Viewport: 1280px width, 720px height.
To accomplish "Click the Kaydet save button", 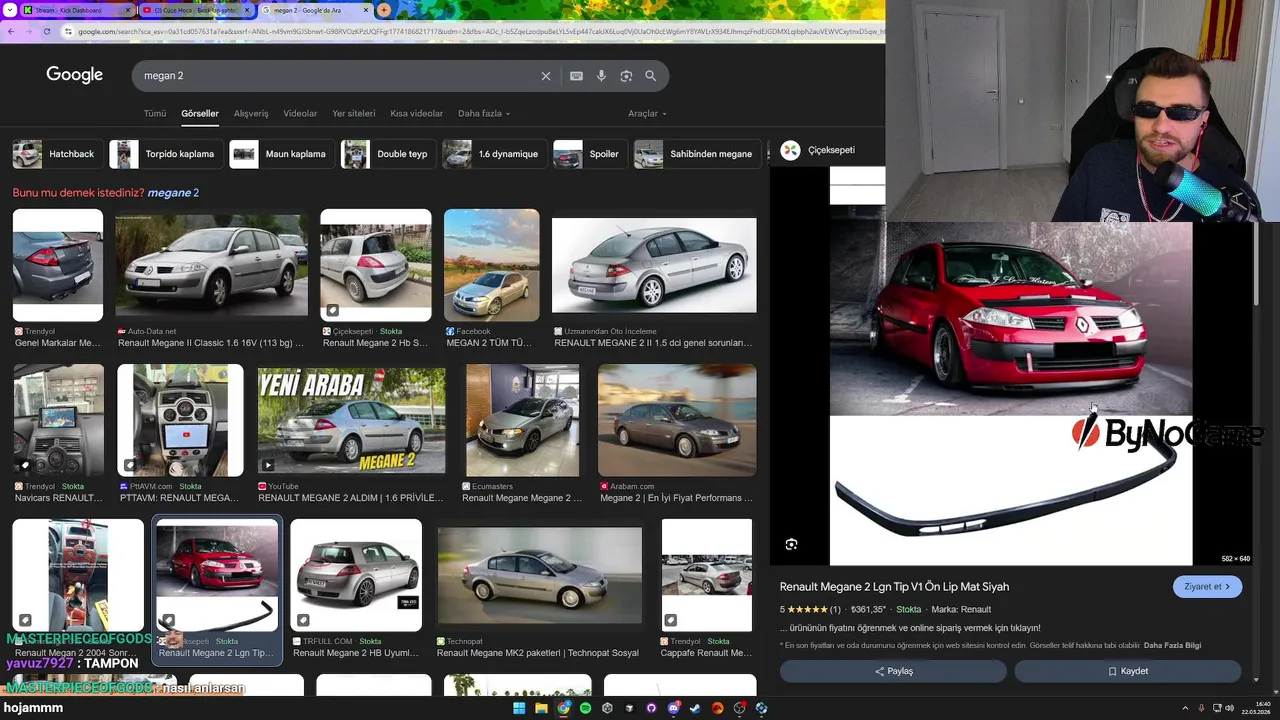I will [x=1127, y=671].
